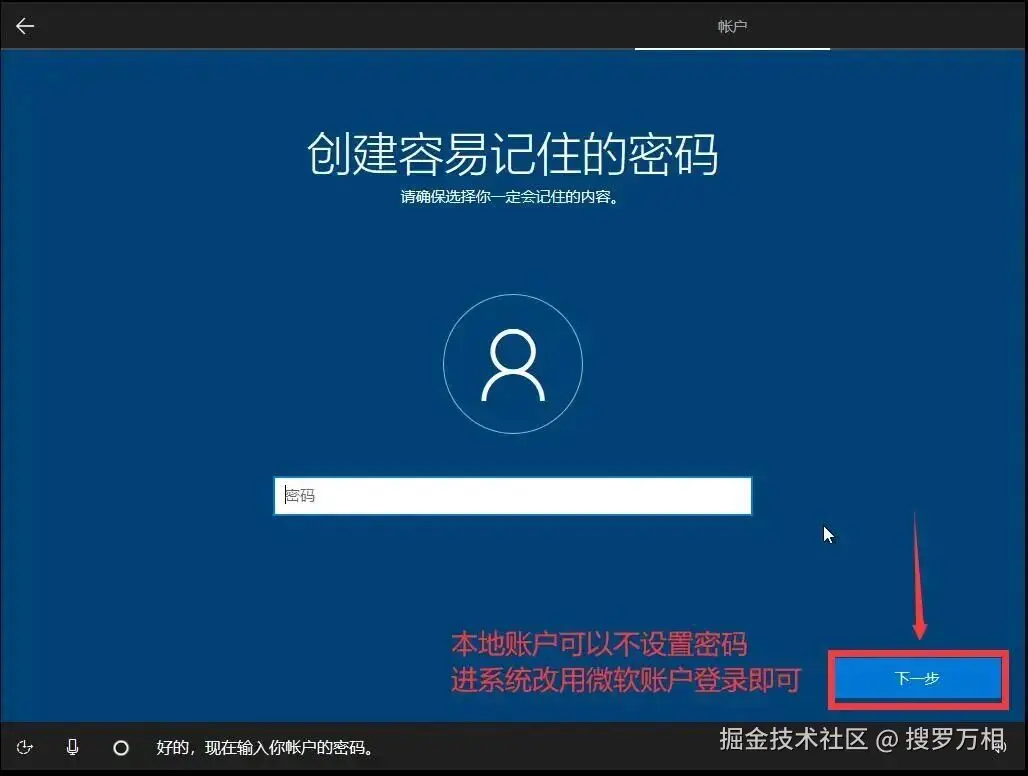Click inside the empty password box
The width and height of the screenshot is (1028, 776).
(512, 495)
